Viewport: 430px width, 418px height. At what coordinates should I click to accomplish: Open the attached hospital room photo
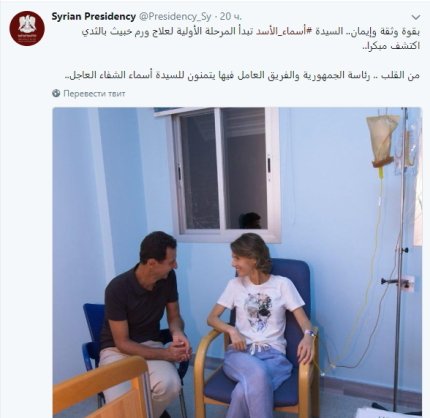tap(237, 262)
